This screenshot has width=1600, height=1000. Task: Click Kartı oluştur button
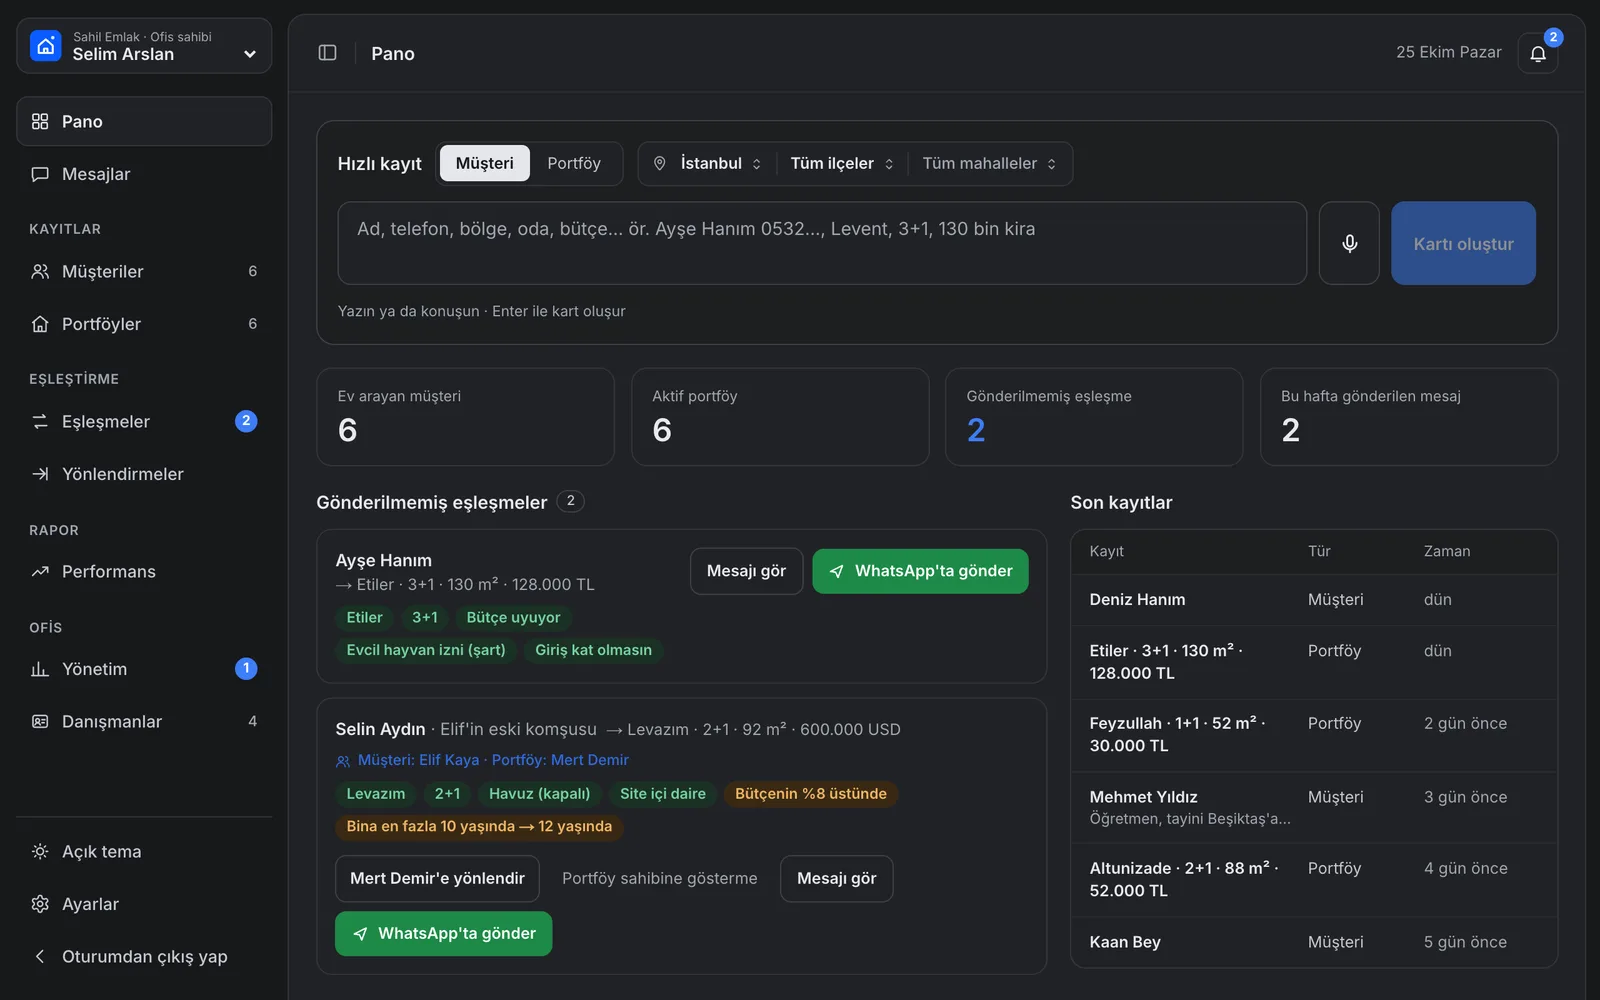pyautogui.click(x=1463, y=243)
